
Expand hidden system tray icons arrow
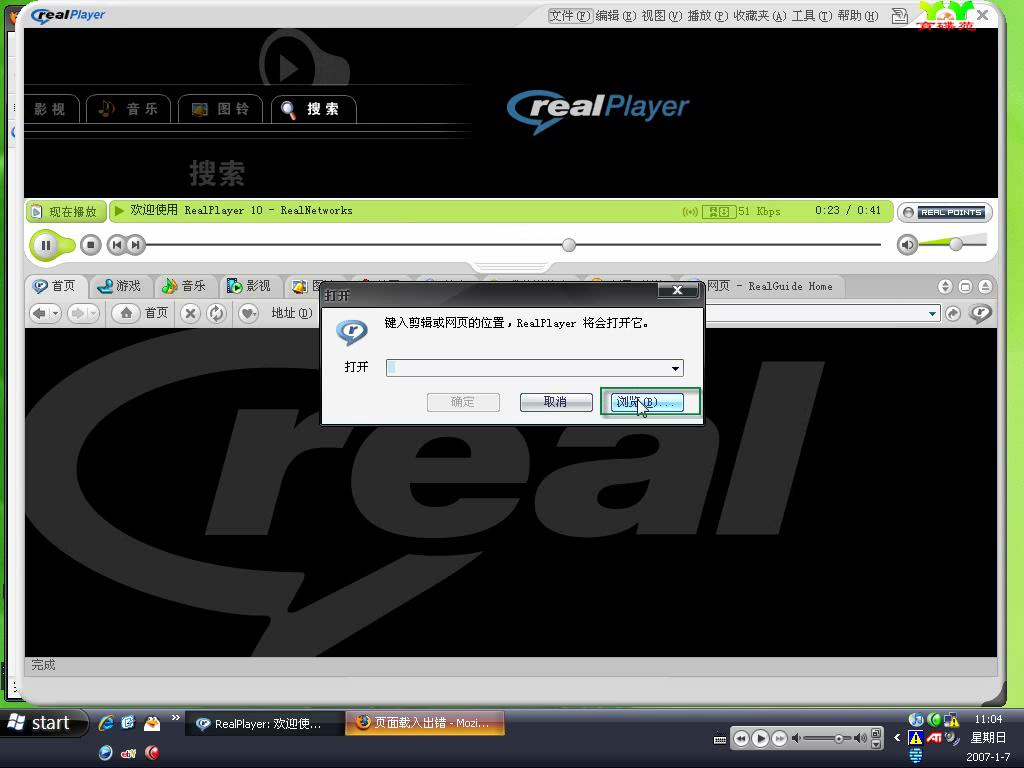tap(897, 738)
